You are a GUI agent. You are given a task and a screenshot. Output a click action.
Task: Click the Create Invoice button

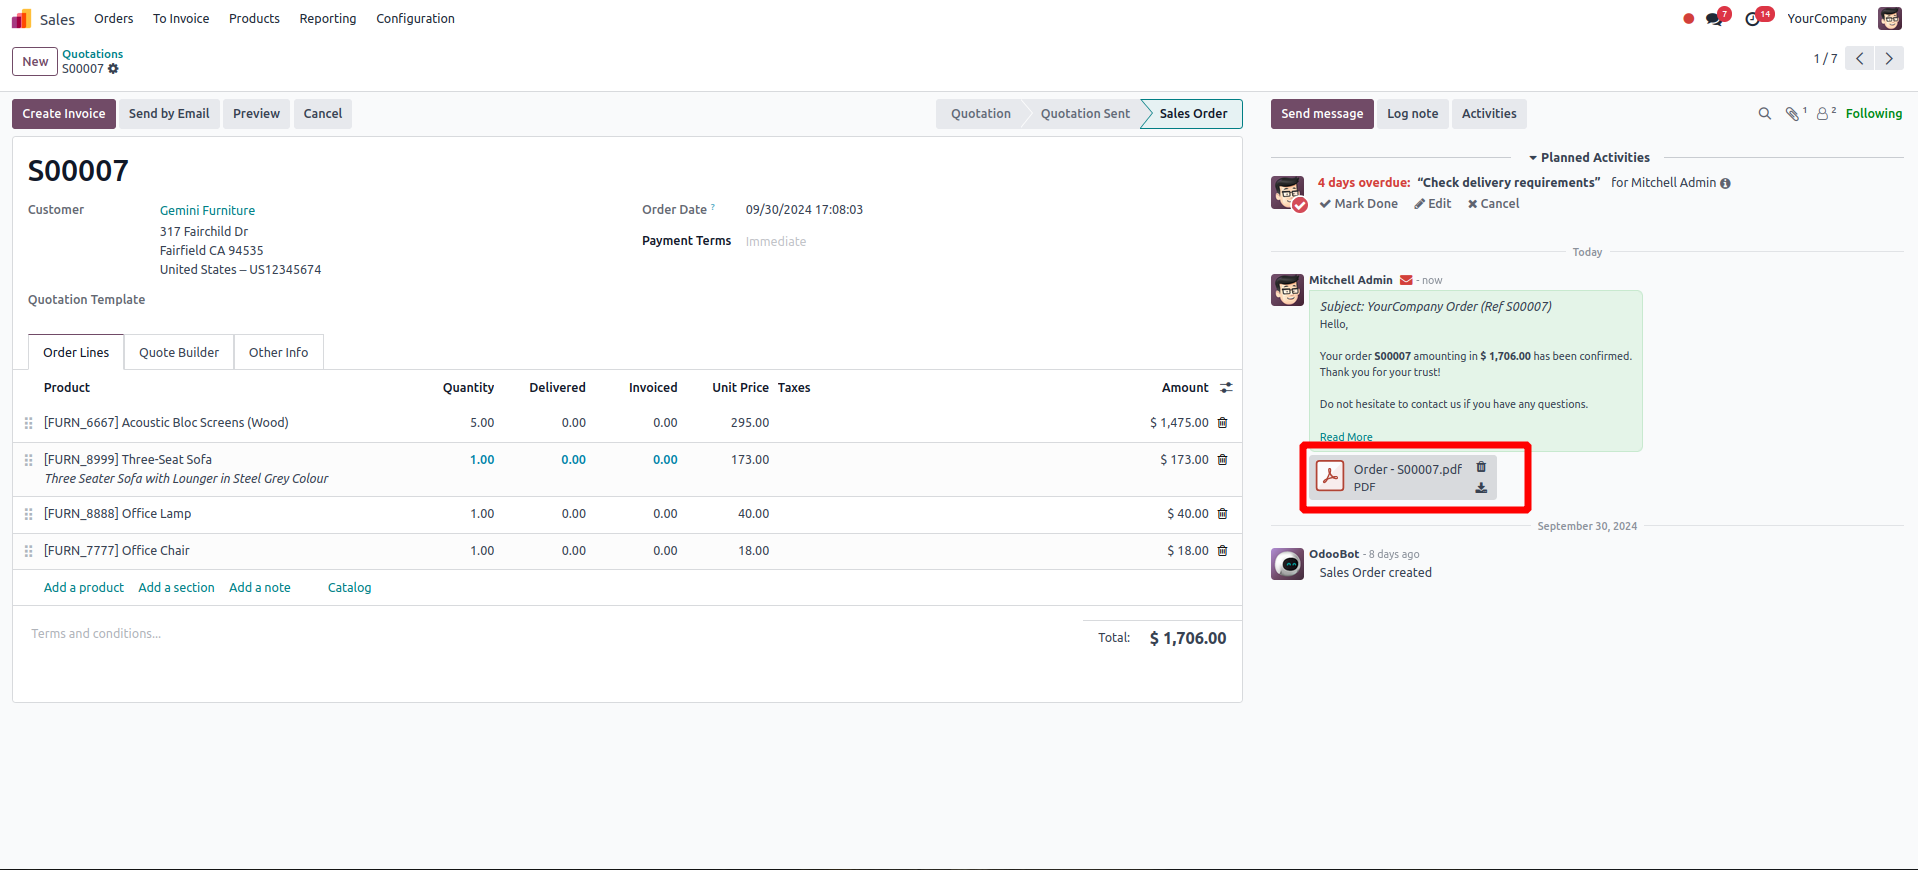click(64, 114)
